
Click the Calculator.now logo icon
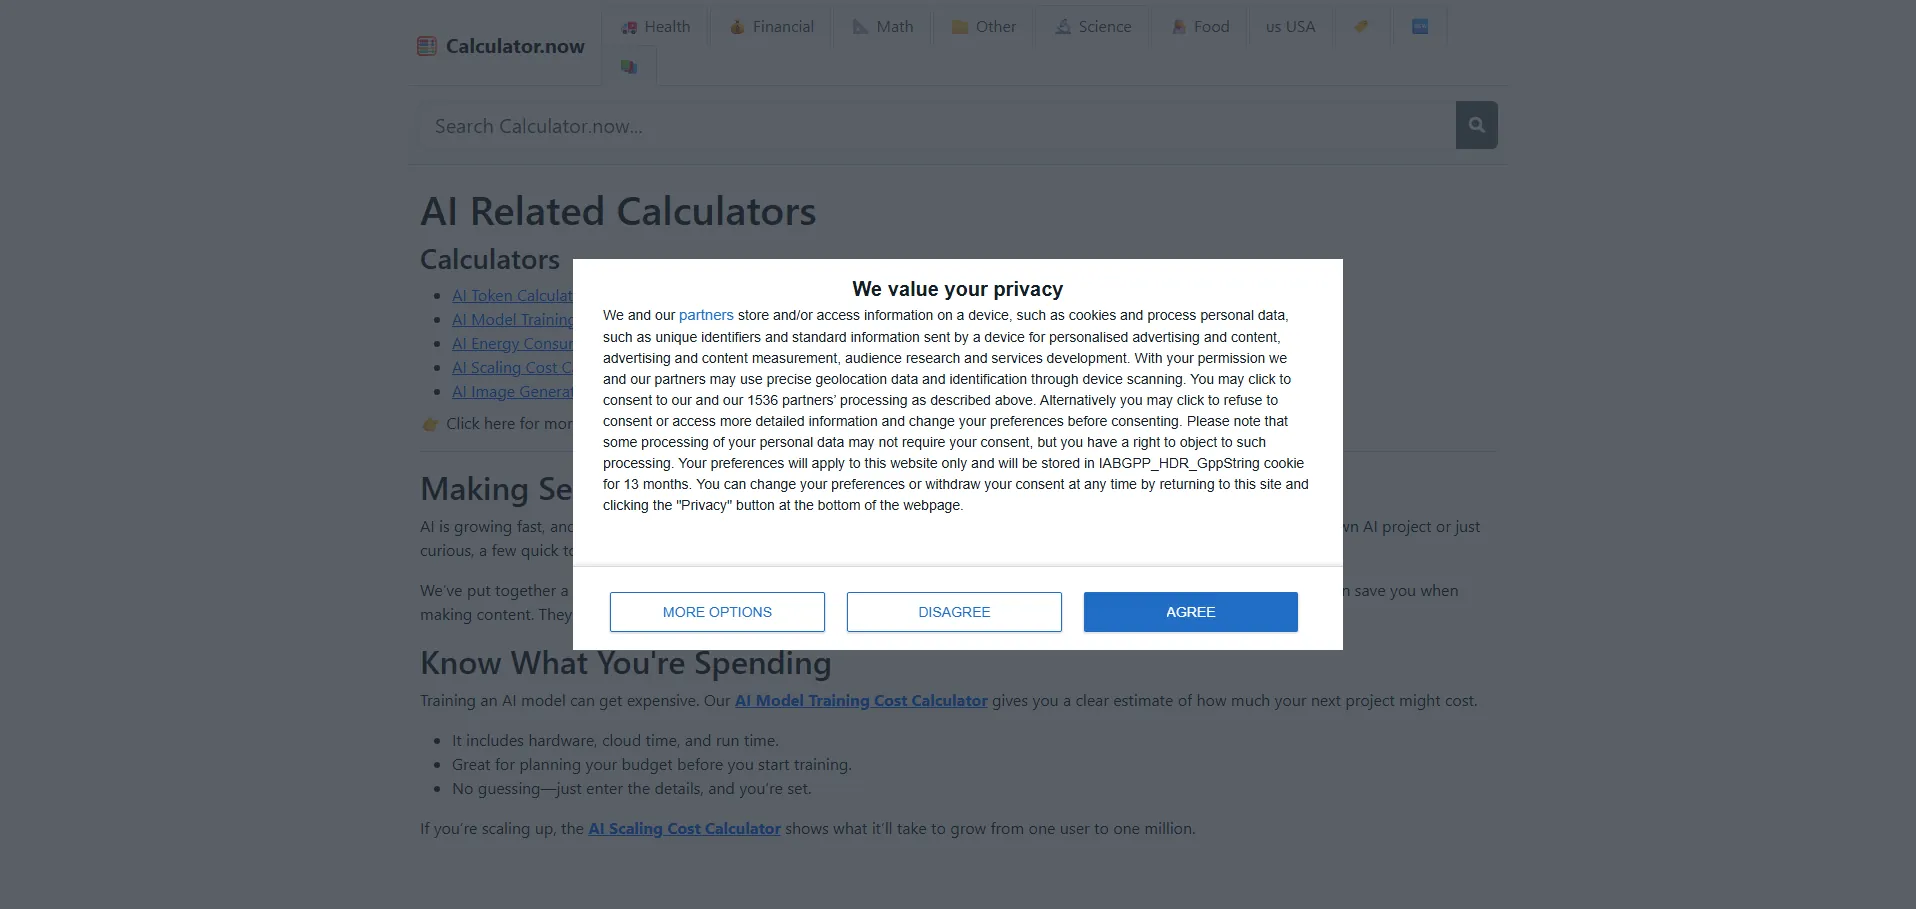427,46
